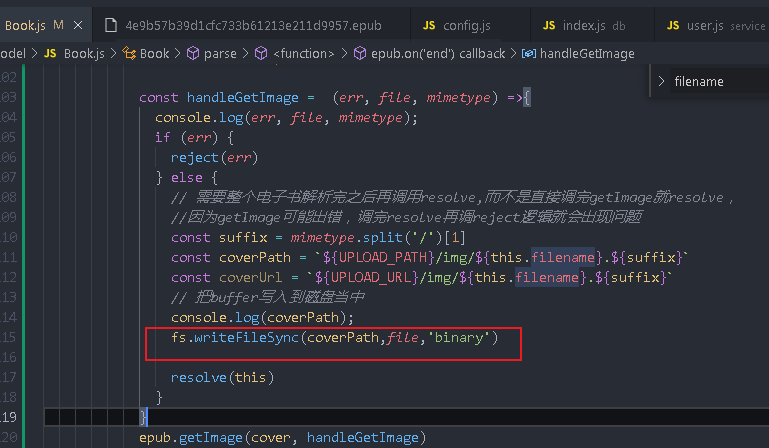Select the Book class breadcrumb
The image size is (769, 448).
pyautogui.click(x=154, y=53)
